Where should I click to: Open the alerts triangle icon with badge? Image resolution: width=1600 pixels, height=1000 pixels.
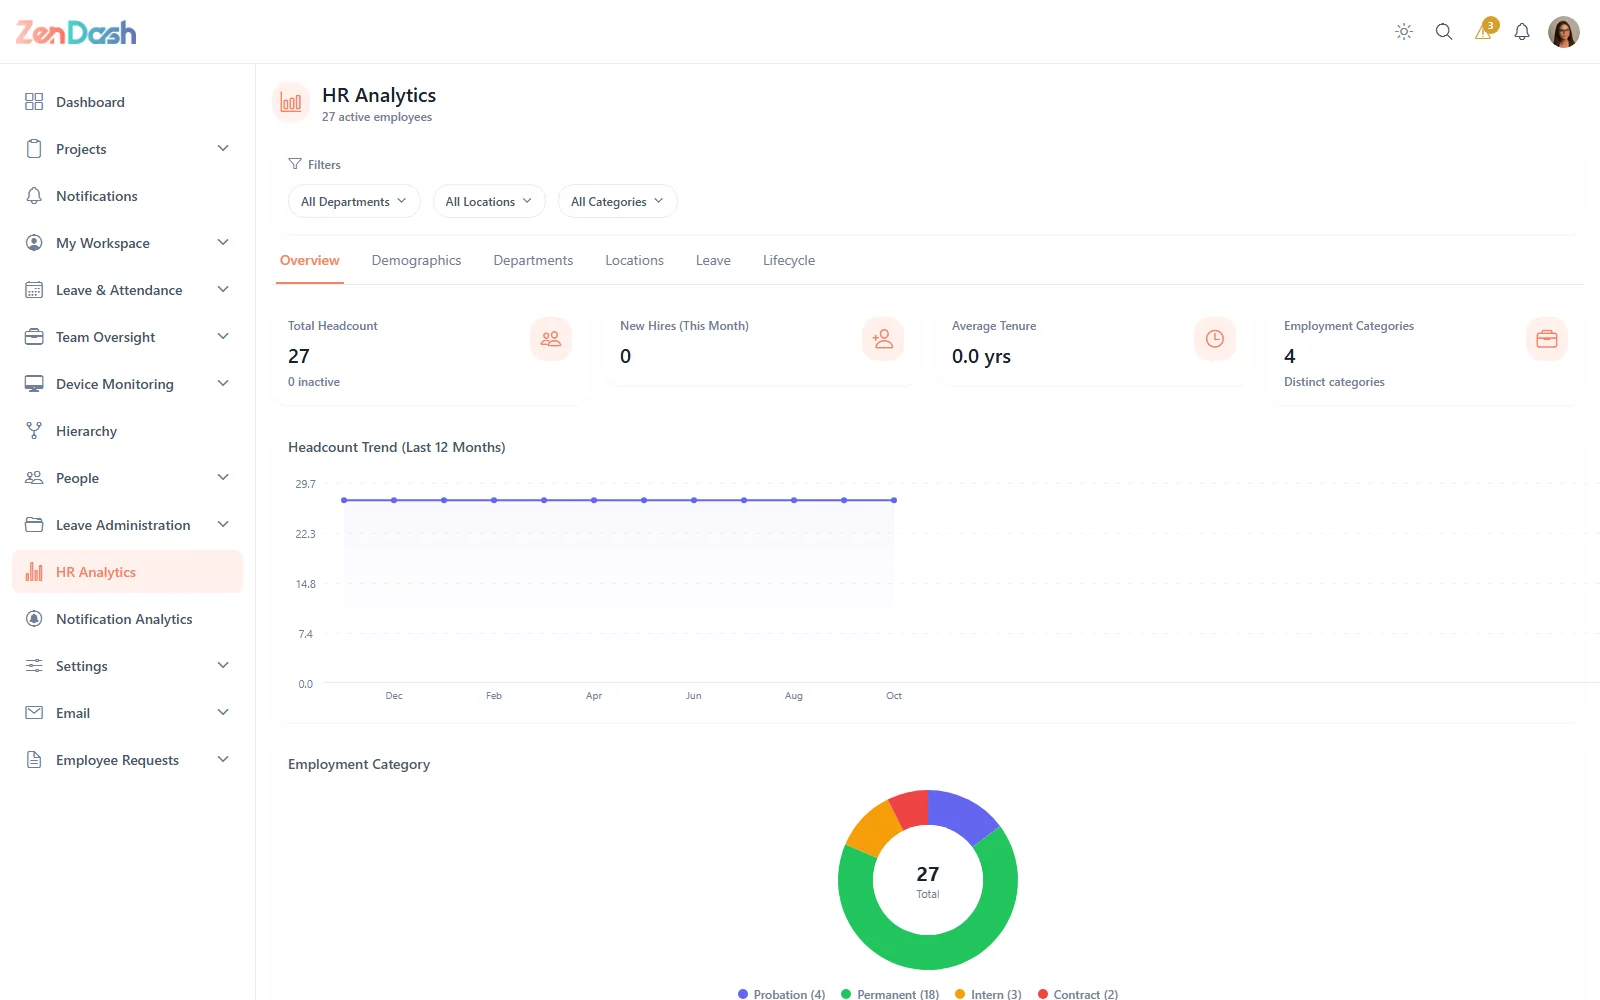coord(1484,31)
